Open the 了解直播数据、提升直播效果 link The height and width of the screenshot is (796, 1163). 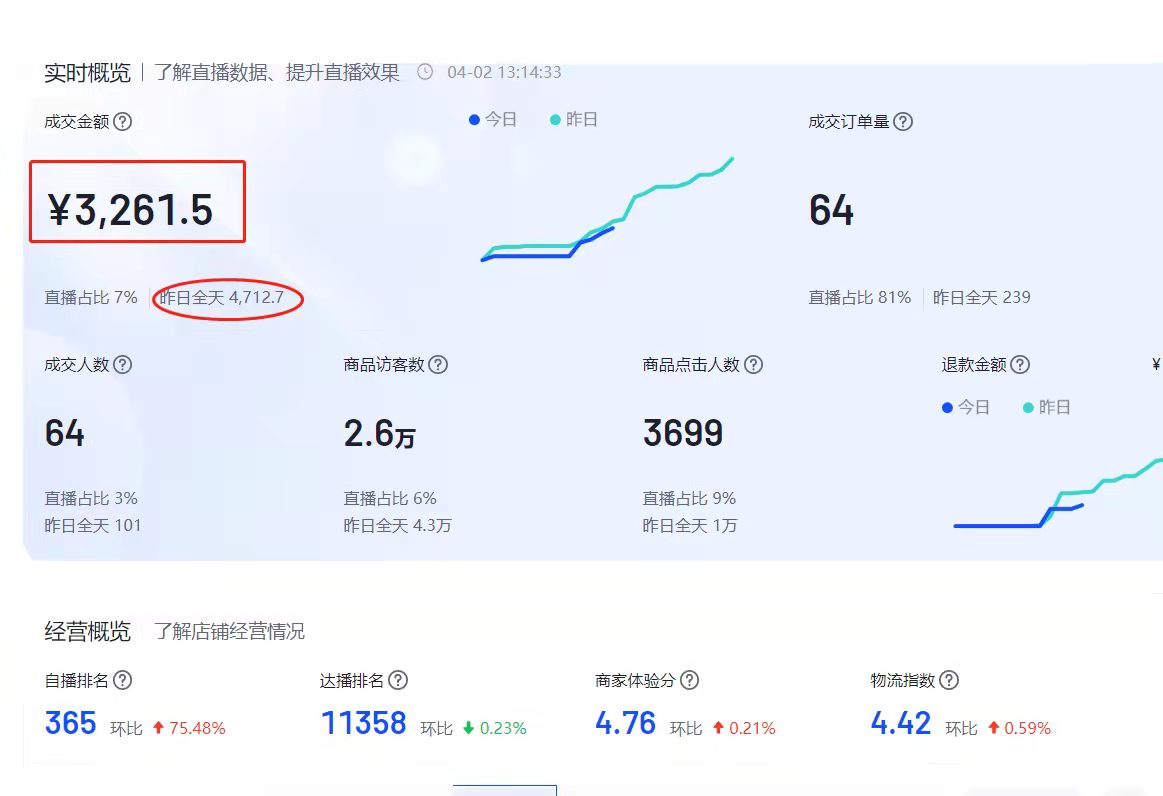point(275,71)
